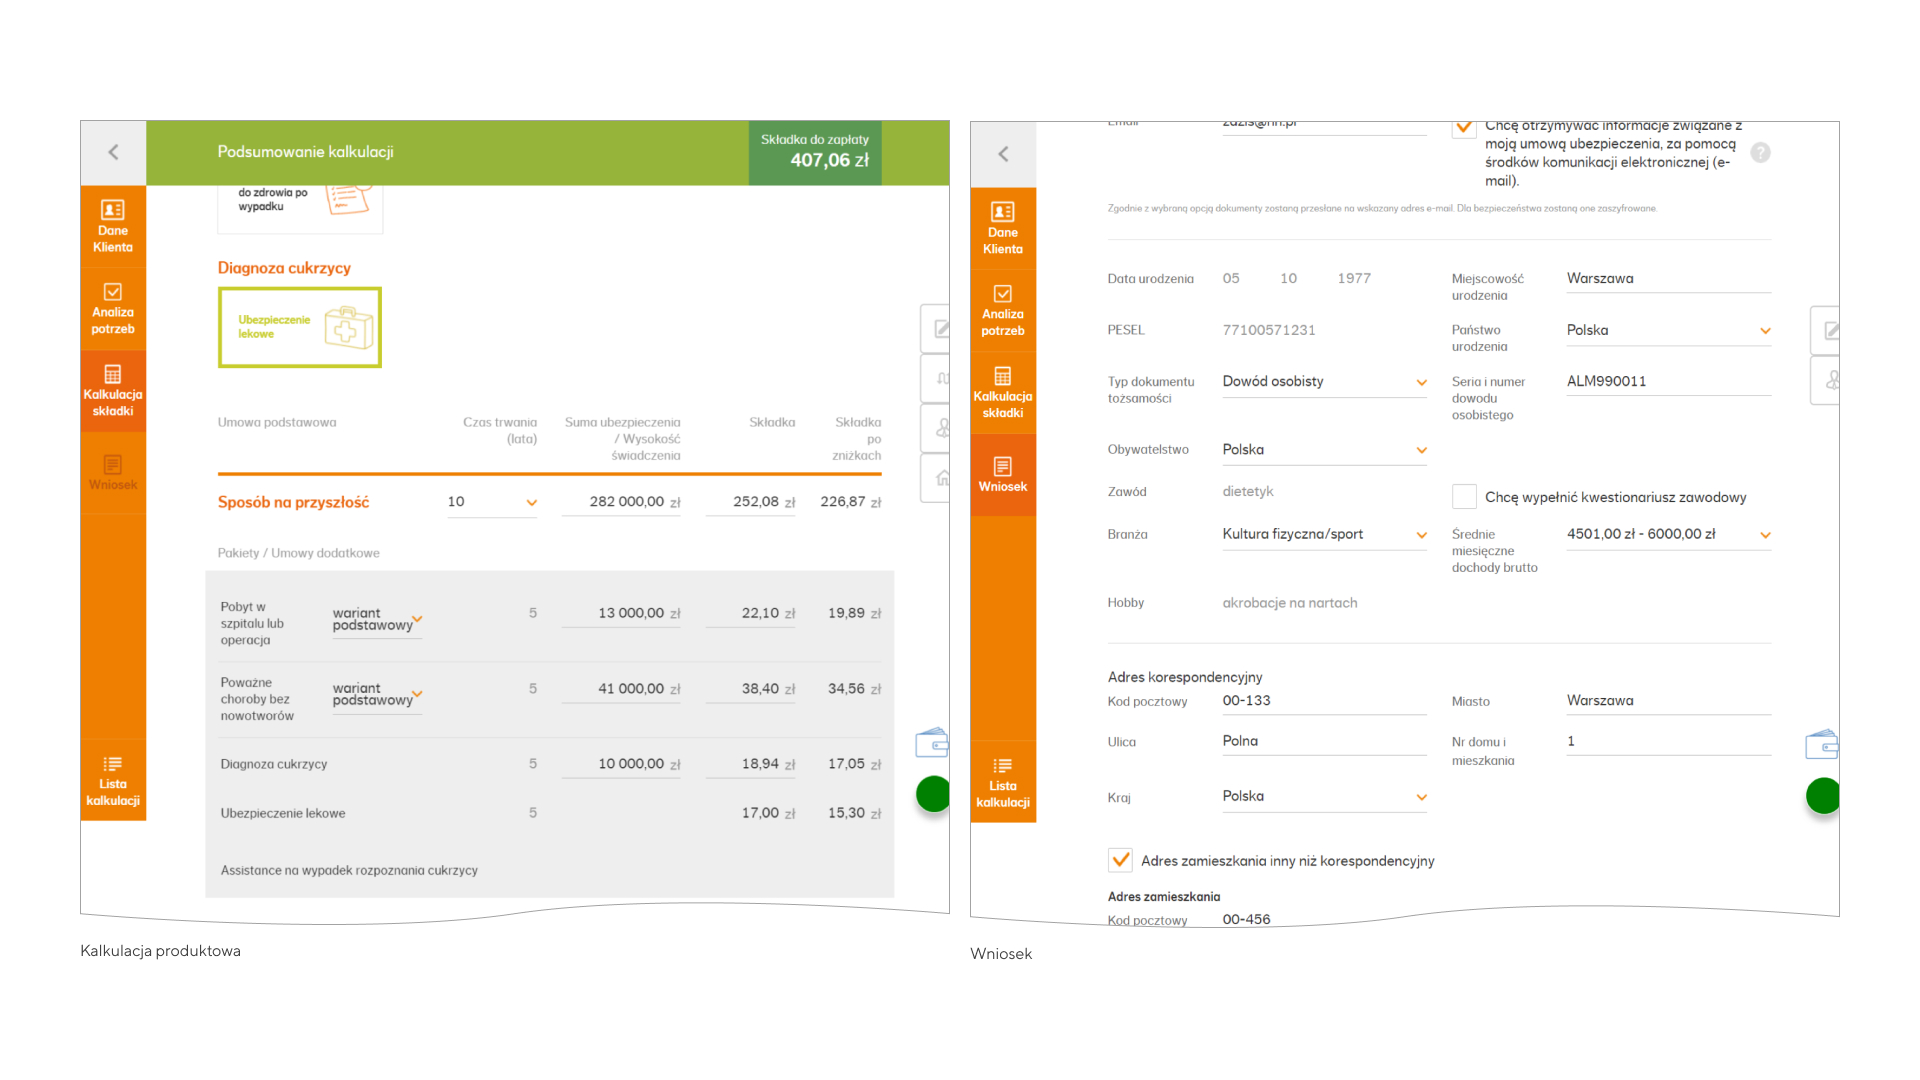
Task: Click edit pencil icon on Wniosek right edge
Action: pos(1826,330)
